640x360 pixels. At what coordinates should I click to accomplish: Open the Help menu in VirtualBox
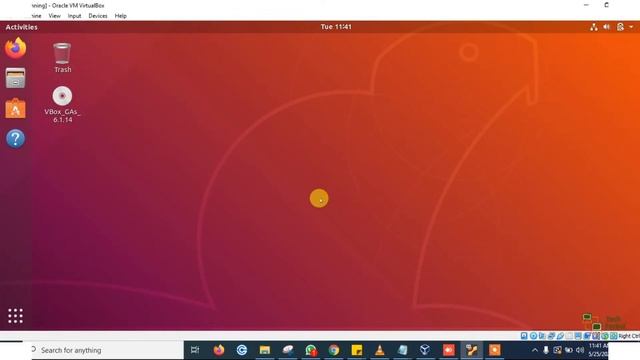pyautogui.click(x=120, y=16)
